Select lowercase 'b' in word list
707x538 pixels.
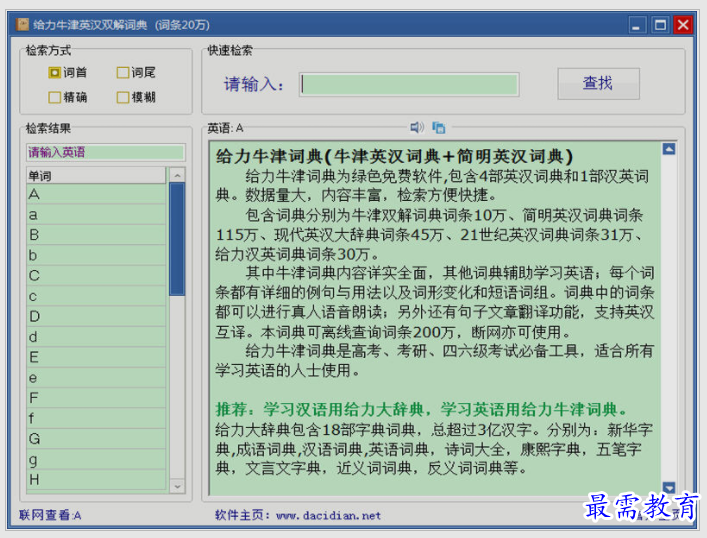[96, 255]
